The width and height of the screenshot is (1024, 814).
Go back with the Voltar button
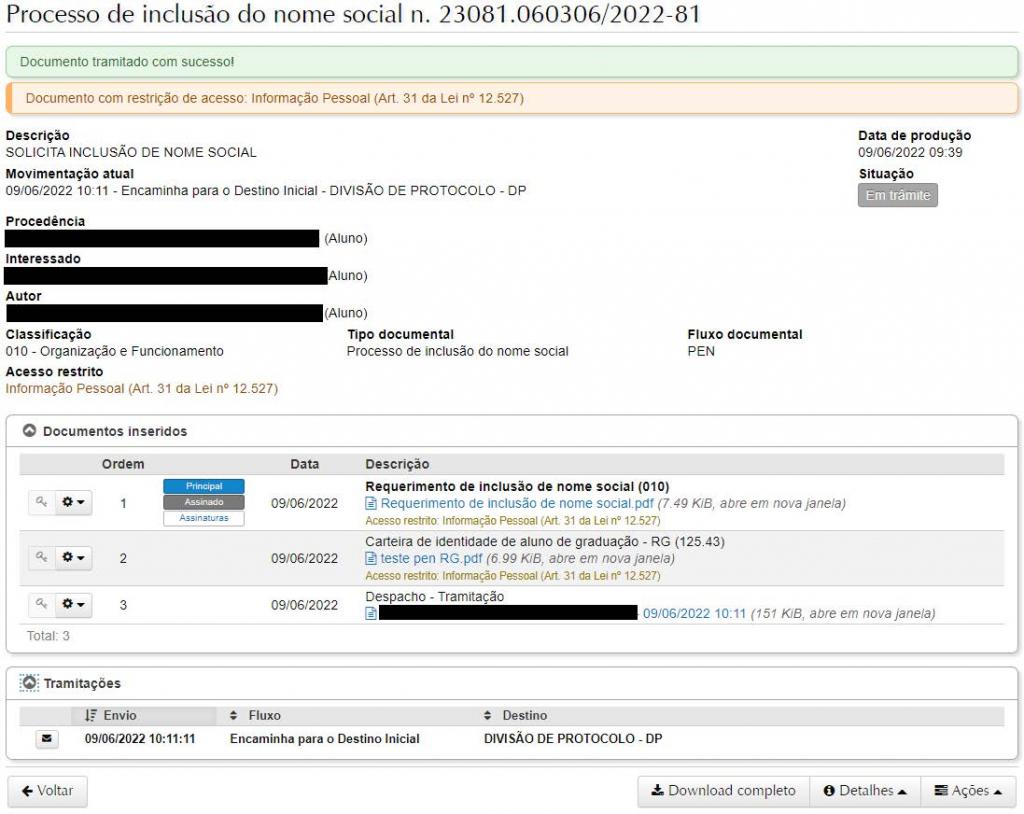point(47,791)
